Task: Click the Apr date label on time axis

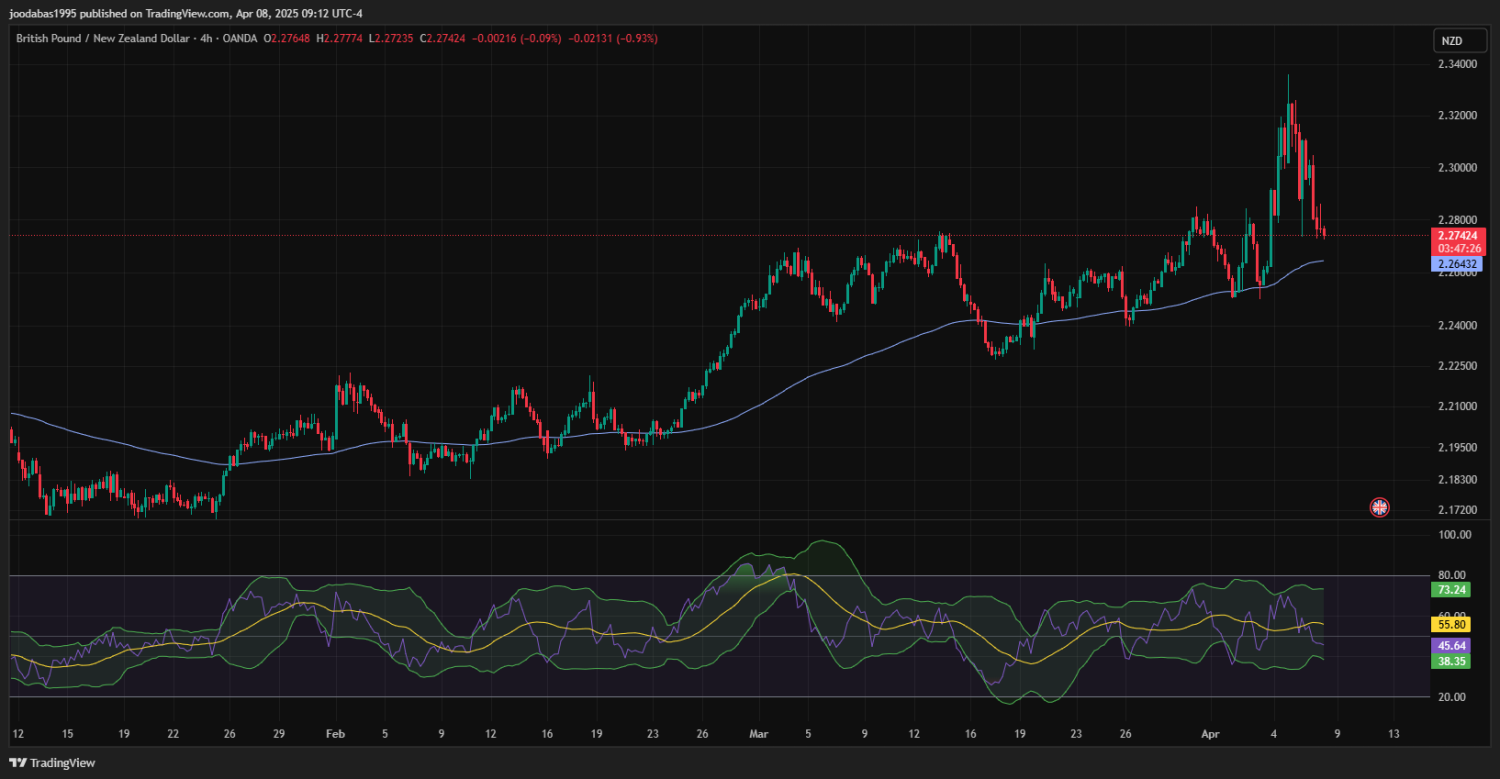Action: tap(1212, 733)
